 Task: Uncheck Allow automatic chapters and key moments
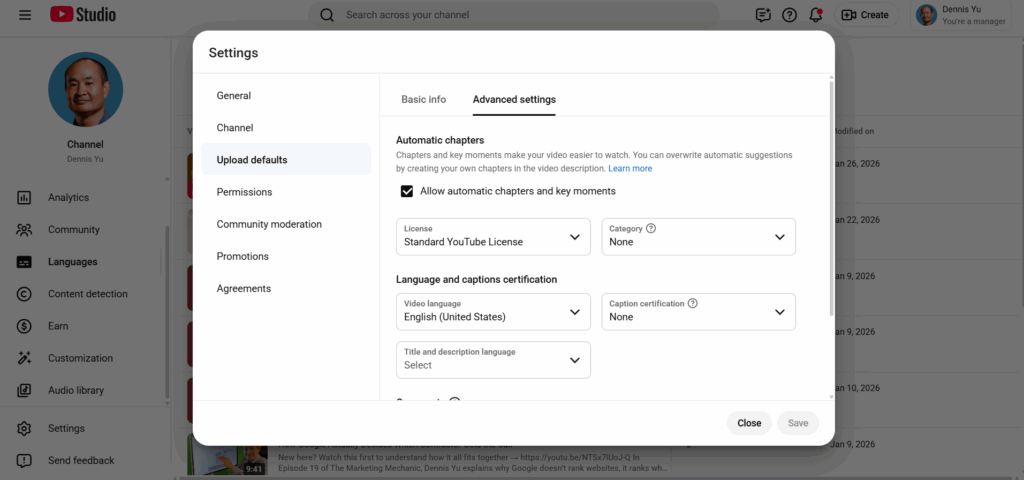(x=407, y=191)
